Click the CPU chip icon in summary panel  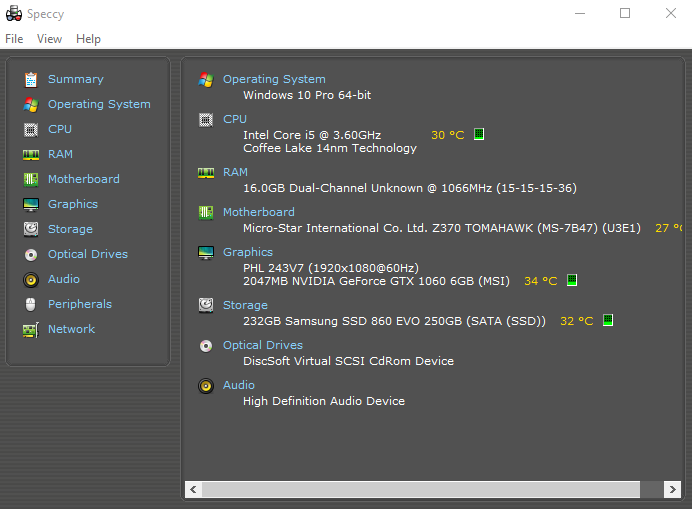[x=206, y=120]
